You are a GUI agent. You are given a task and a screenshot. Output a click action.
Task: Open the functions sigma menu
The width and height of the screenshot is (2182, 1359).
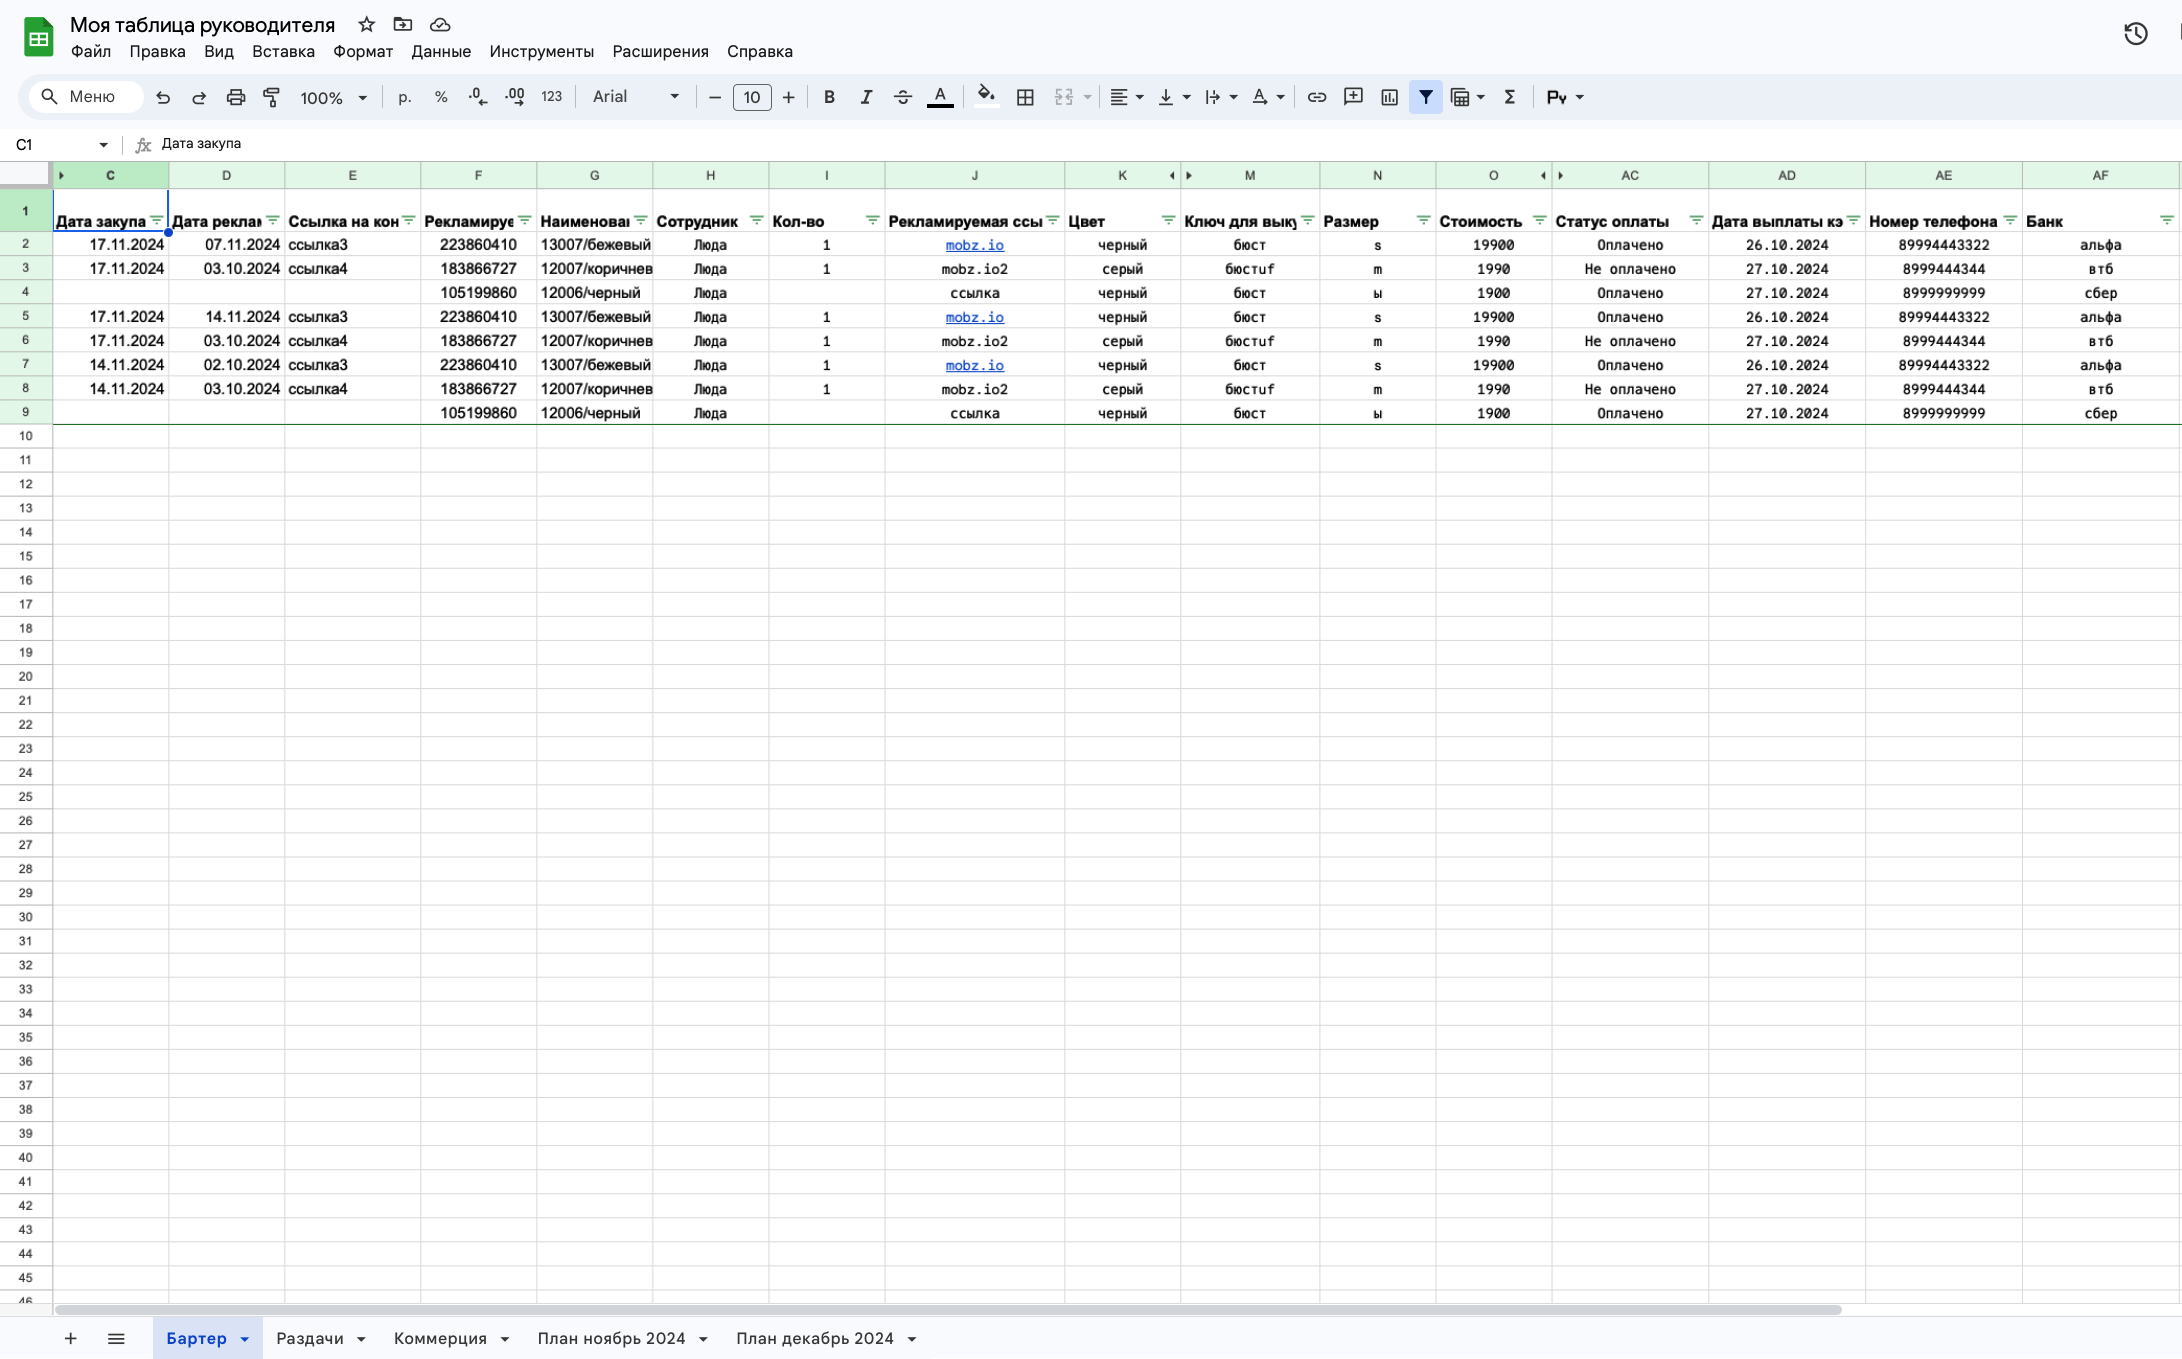pyautogui.click(x=1510, y=97)
